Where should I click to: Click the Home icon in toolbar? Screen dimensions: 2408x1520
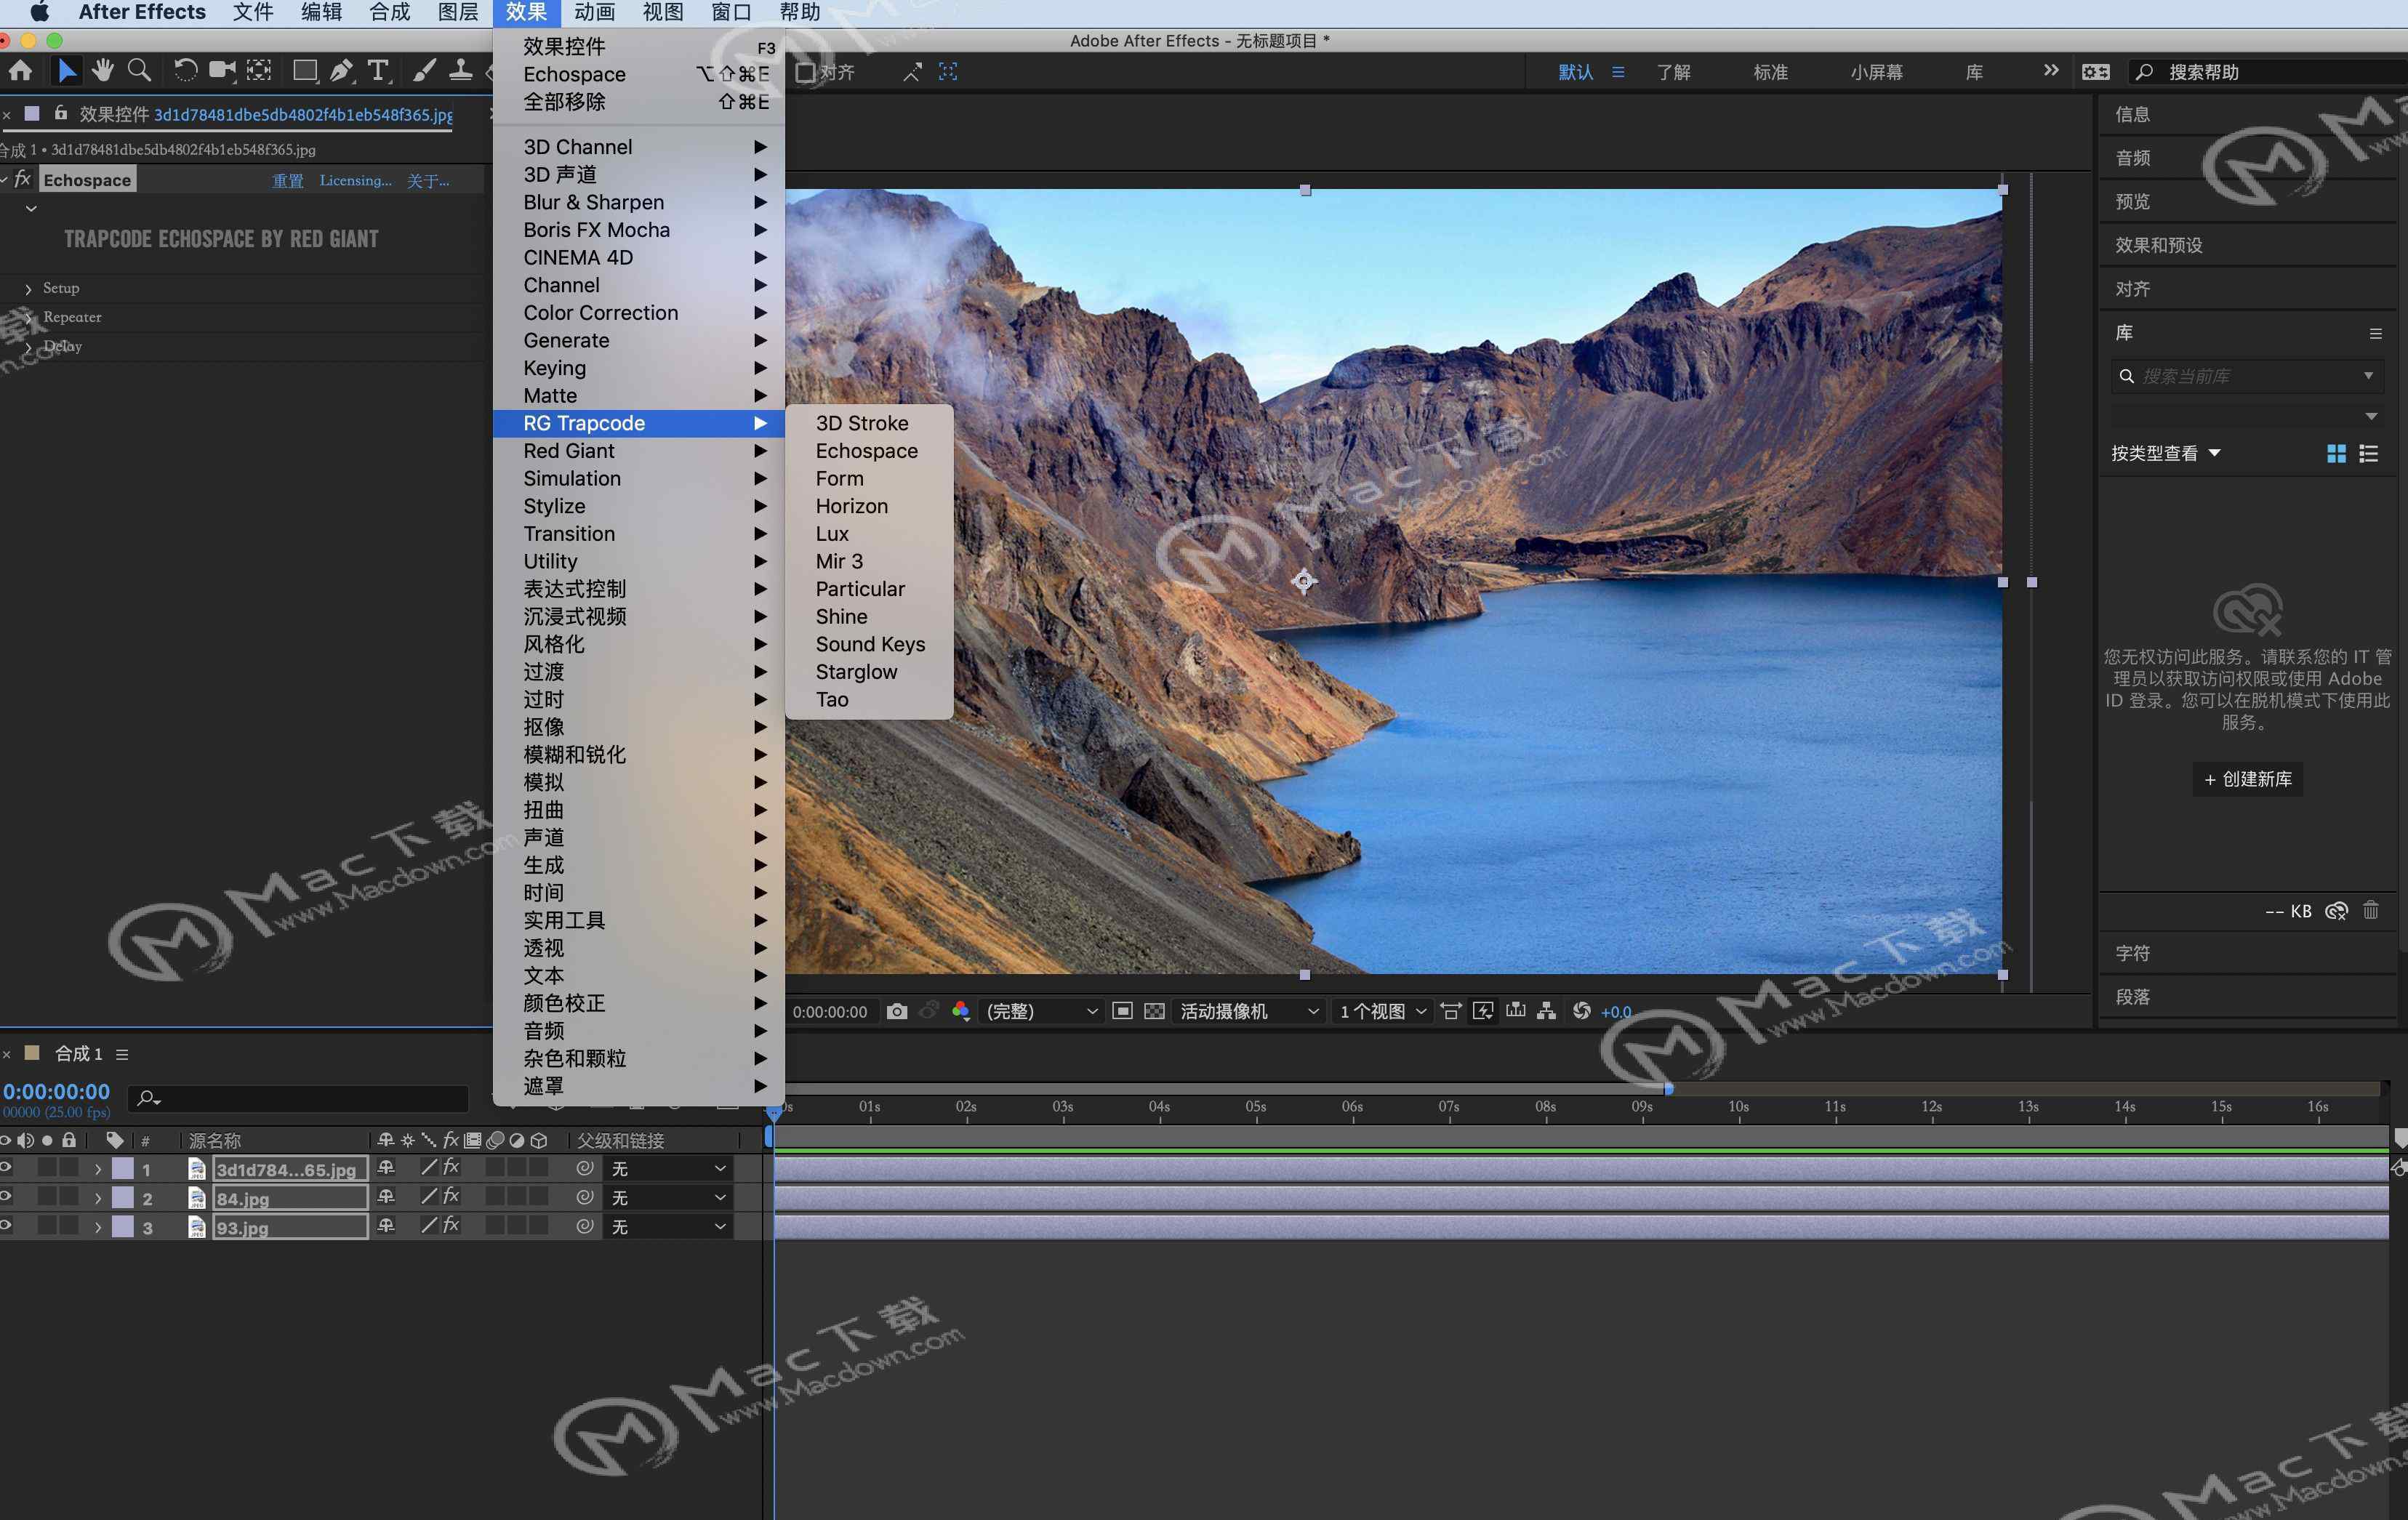click(x=20, y=71)
